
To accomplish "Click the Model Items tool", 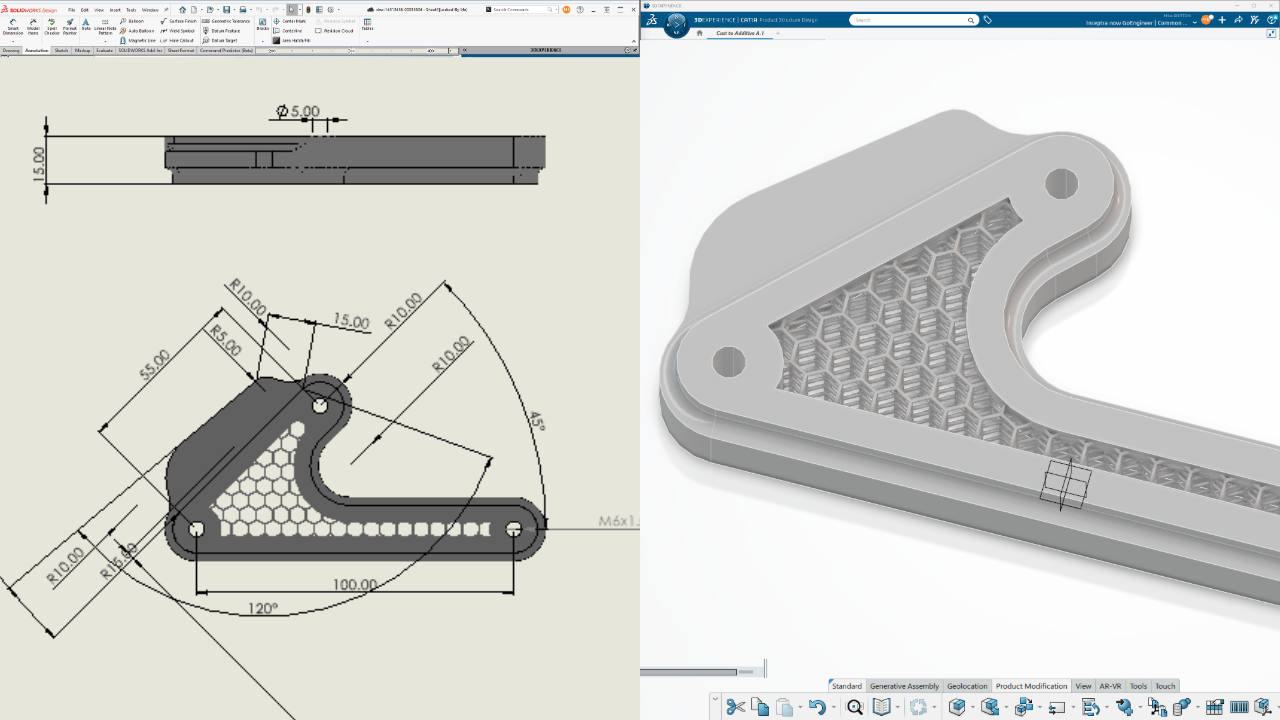I will [x=33, y=25].
